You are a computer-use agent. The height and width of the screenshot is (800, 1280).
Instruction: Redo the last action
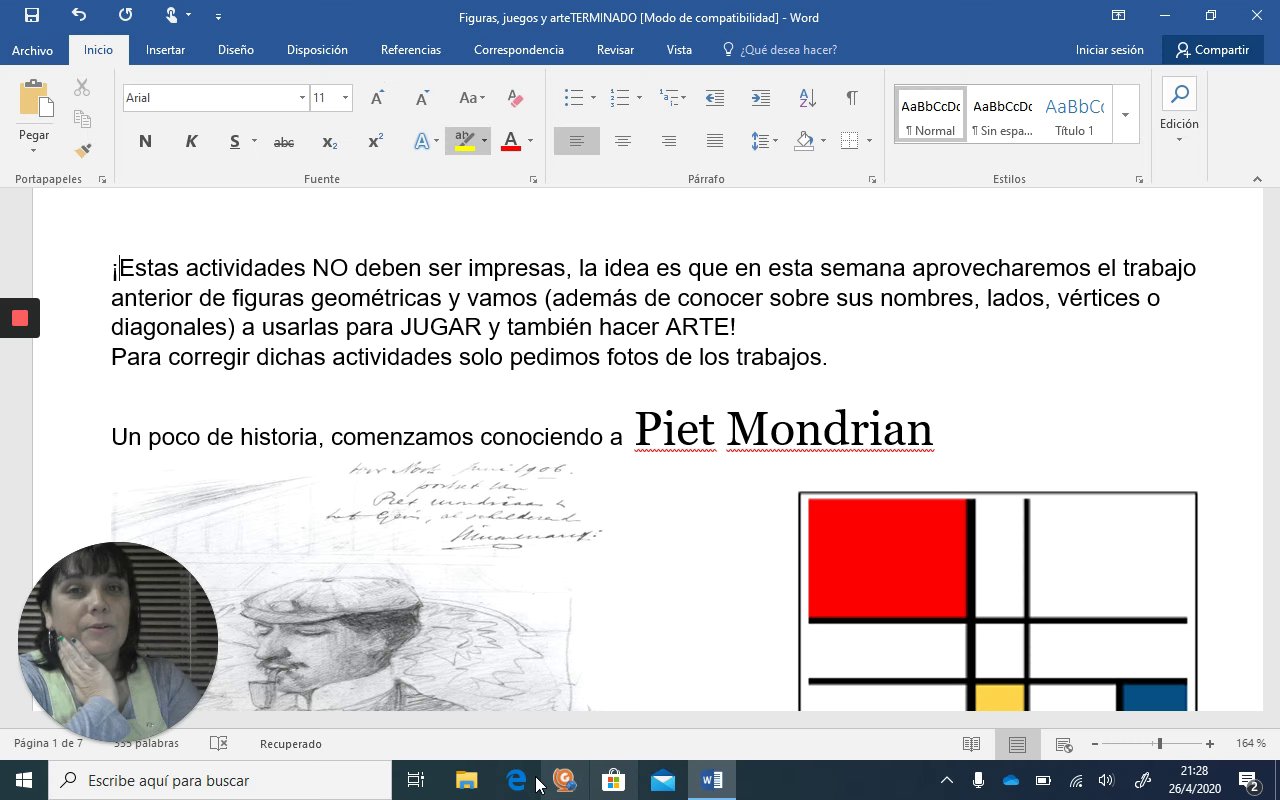pyautogui.click(x=125, y=15)
